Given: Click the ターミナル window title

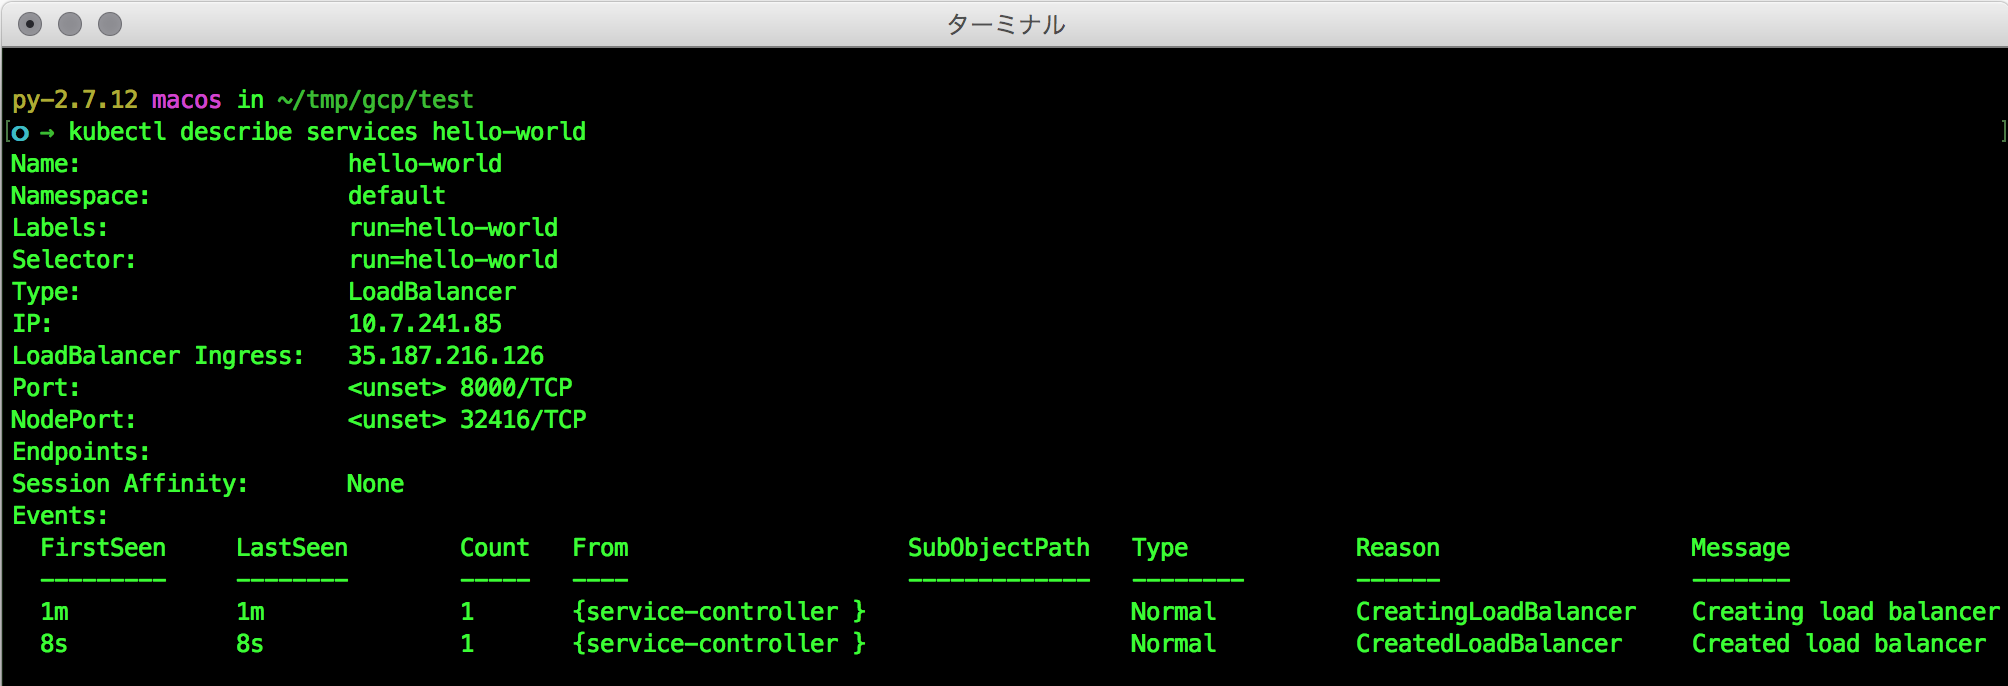Looking at the screenshot, I should (1005, 24).
